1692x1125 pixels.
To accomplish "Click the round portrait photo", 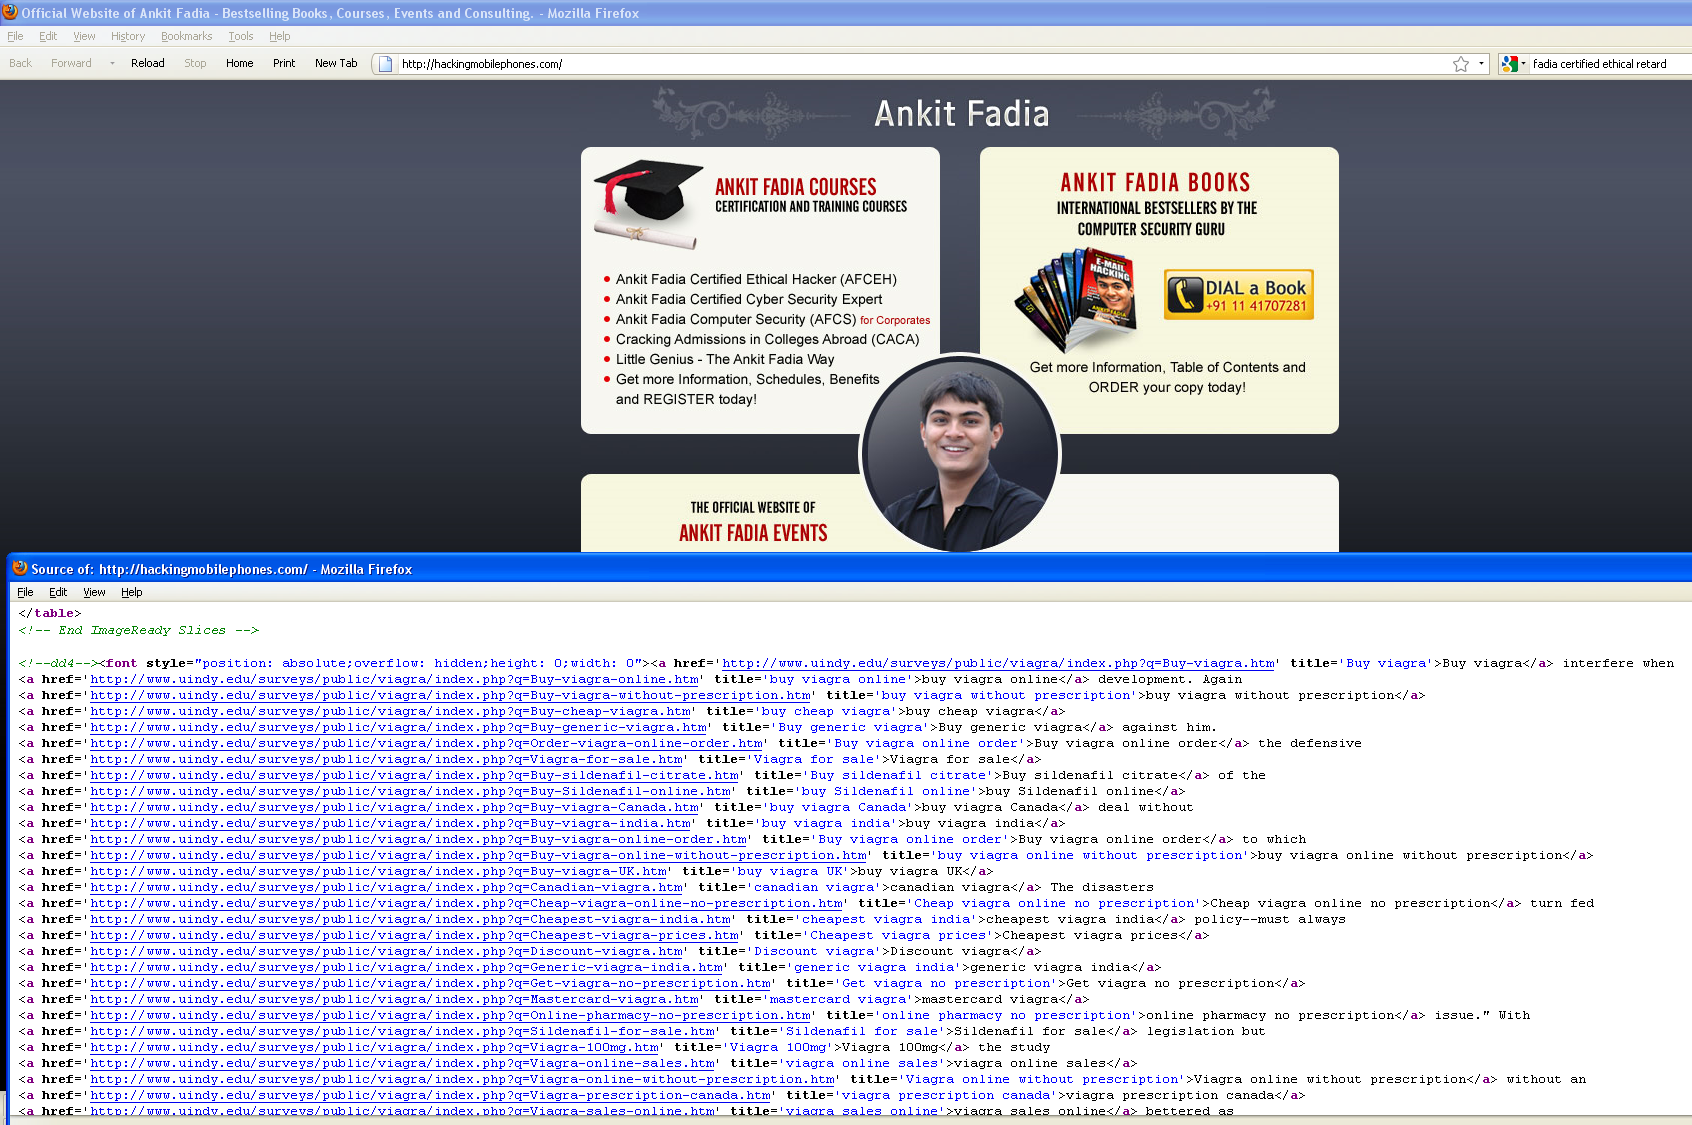I will pyautogui.click(x=959, y=453).
